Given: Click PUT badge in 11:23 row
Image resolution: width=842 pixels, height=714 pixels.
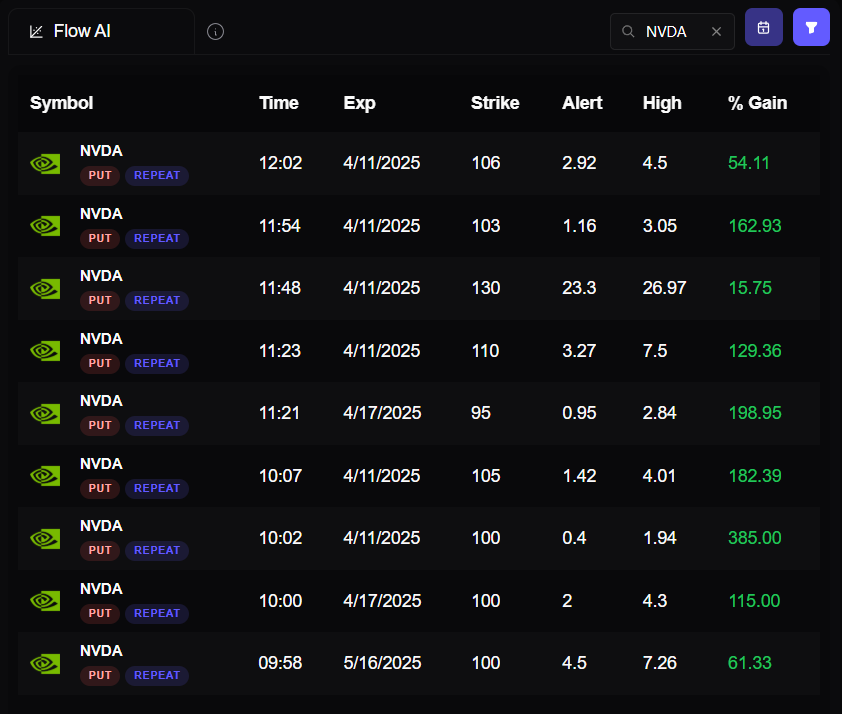Looking at the screenshot, I should tap(100, 363).
